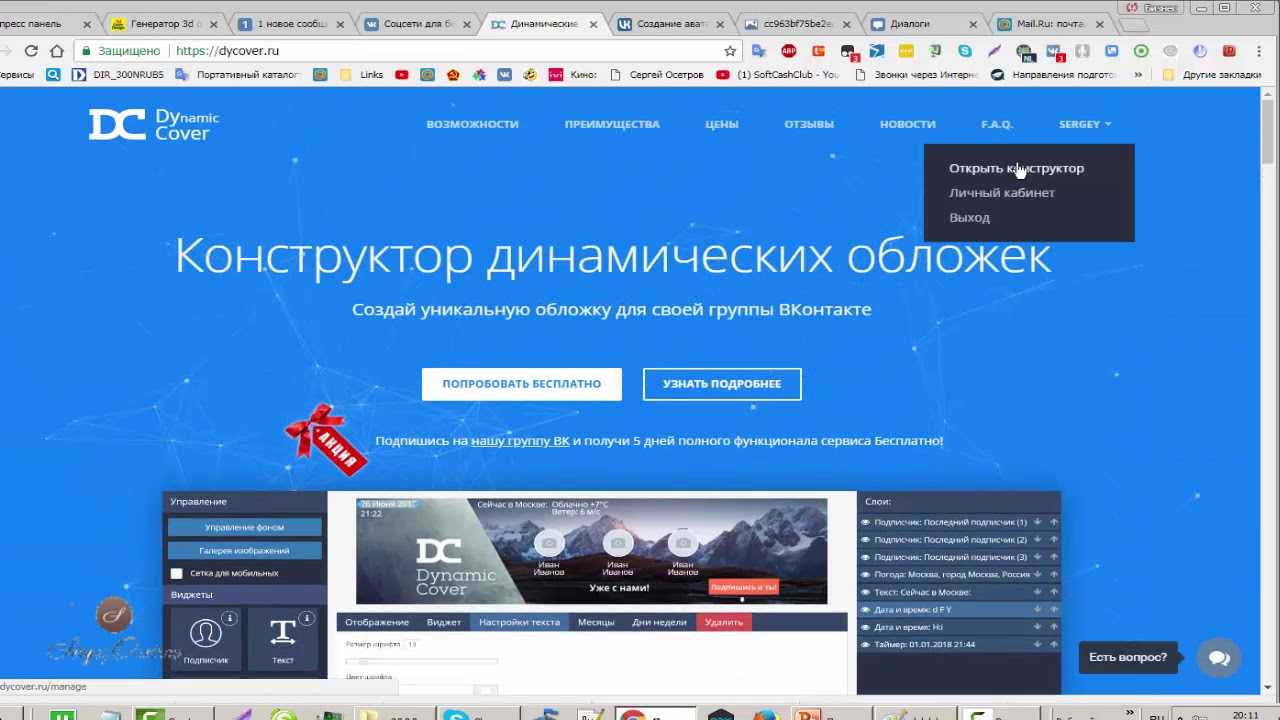
Task: Open the AdBlock Plus extension icon
Action: (x=789, y=51)
